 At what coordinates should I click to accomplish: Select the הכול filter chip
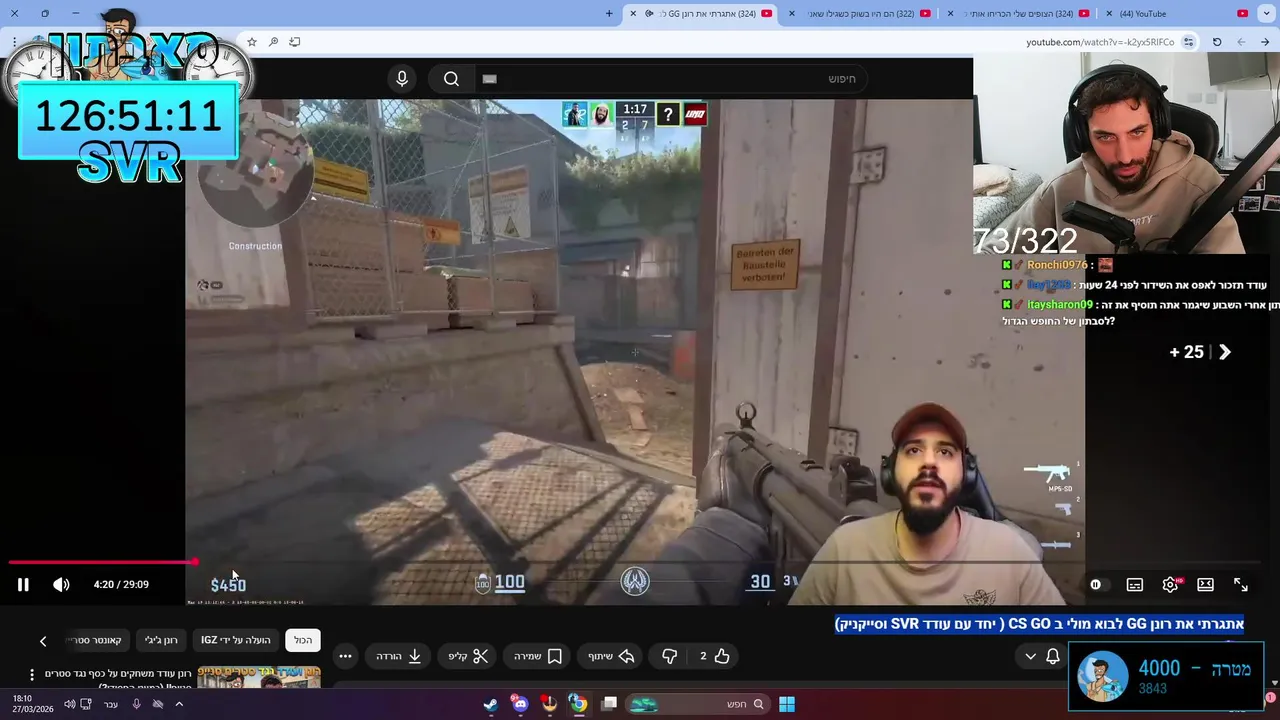[303, 640]
